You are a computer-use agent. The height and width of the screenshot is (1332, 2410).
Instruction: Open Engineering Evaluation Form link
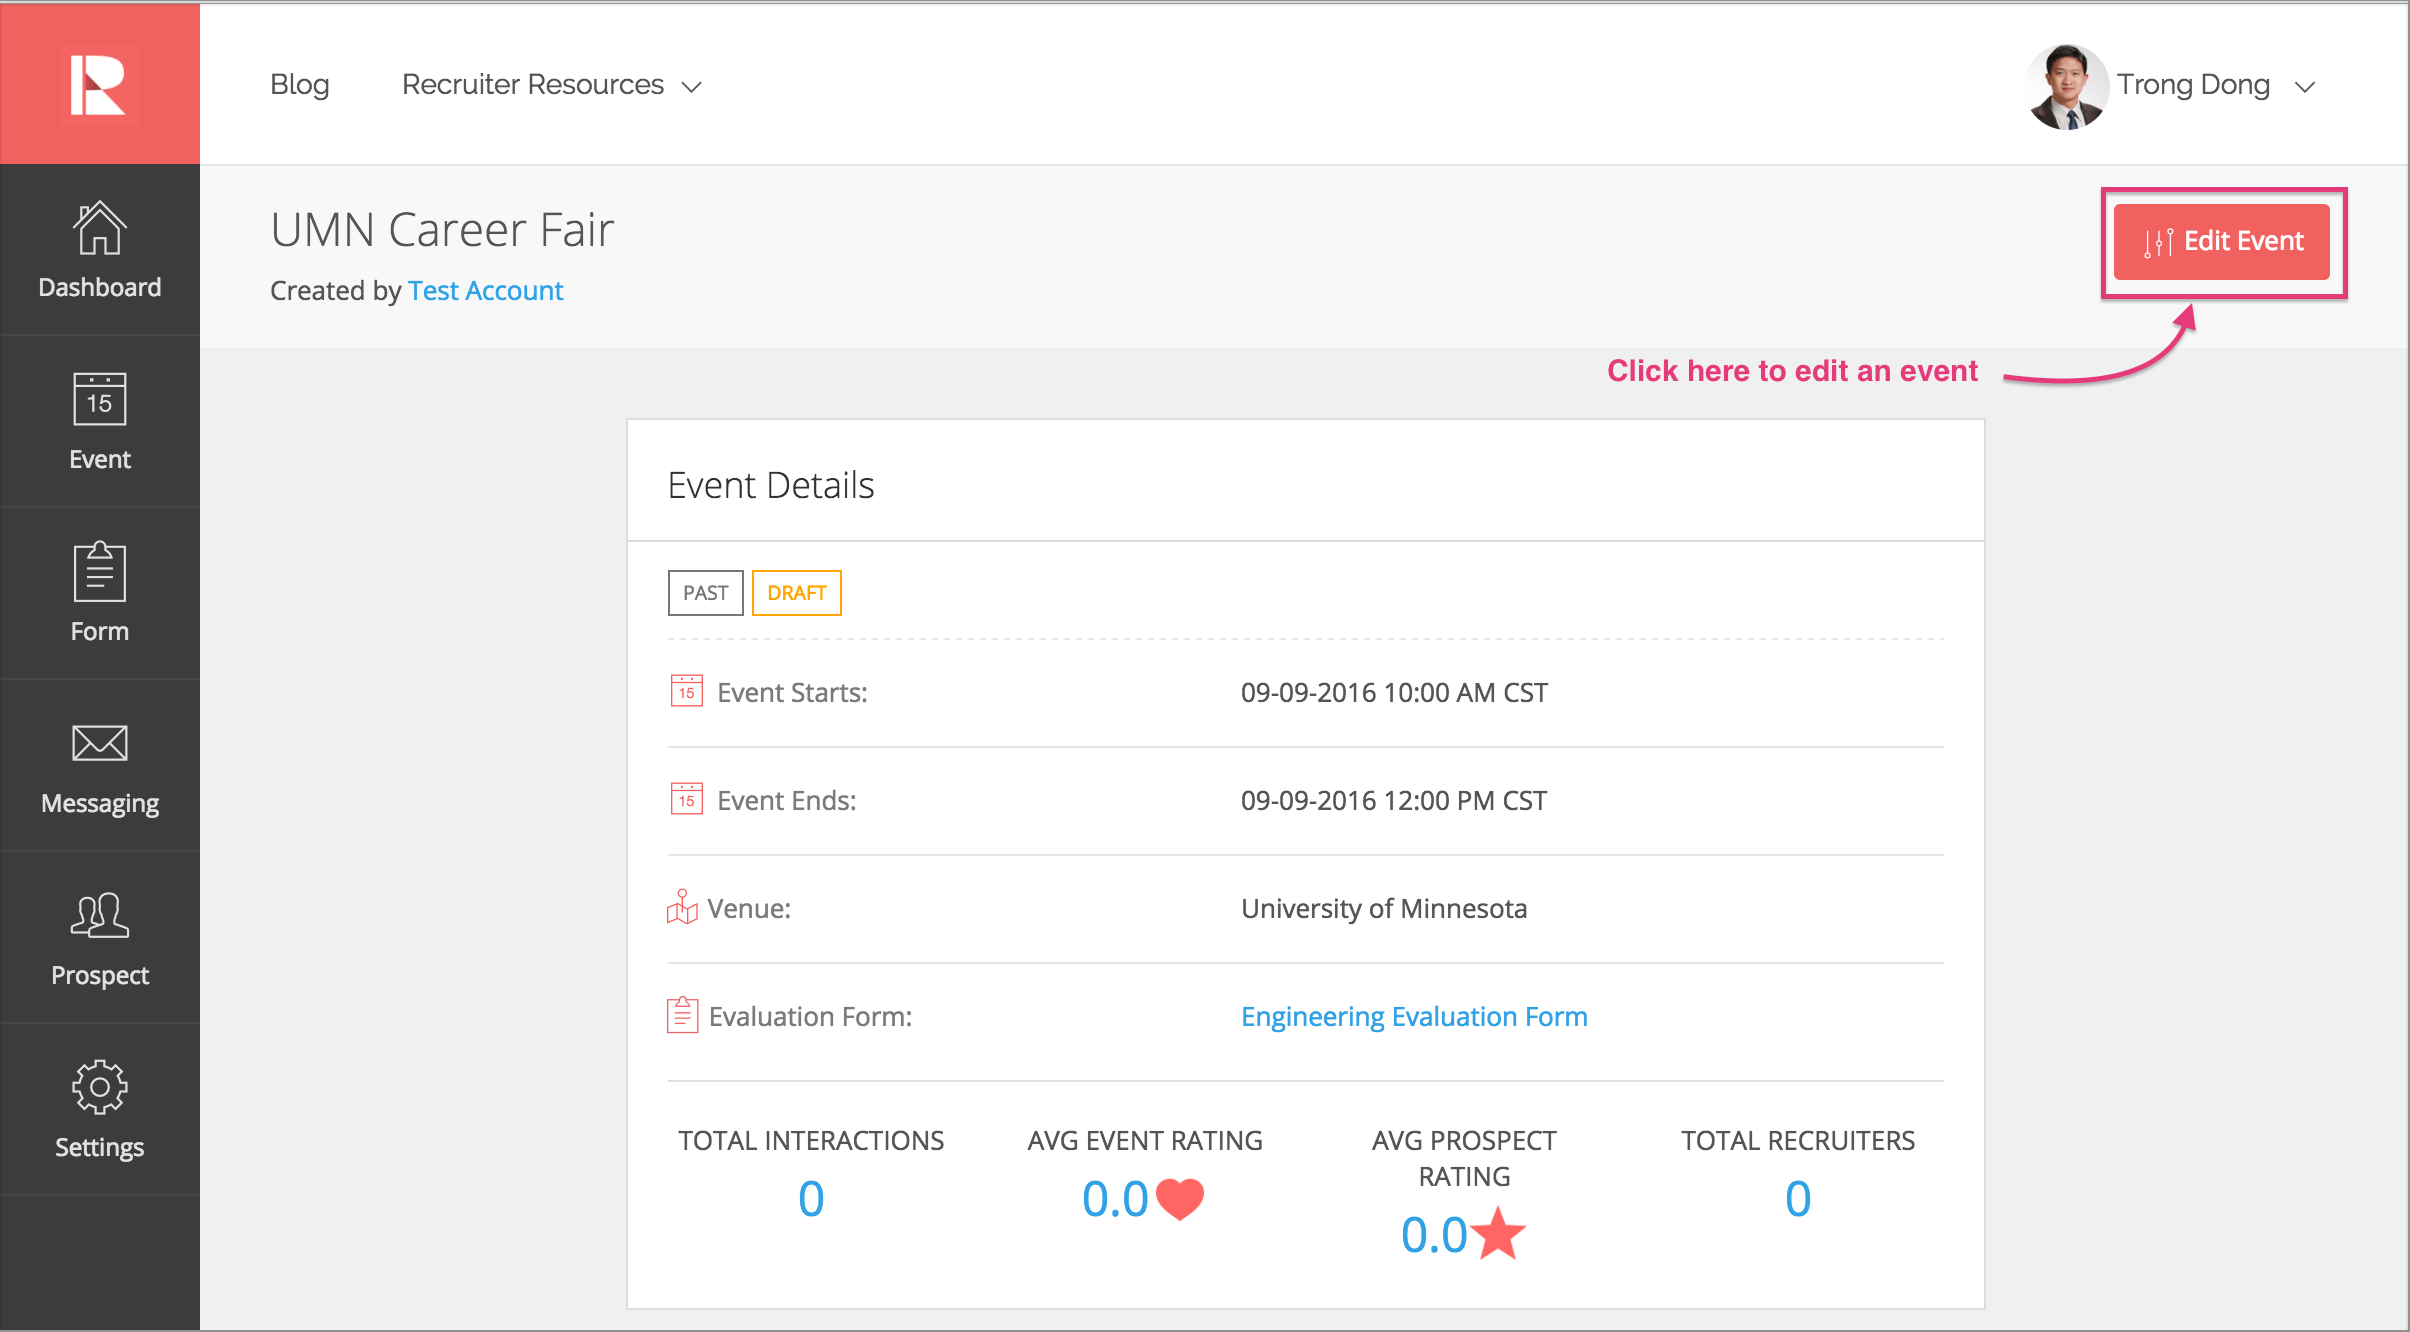pyautogui.click(x=1413, y=1017)
